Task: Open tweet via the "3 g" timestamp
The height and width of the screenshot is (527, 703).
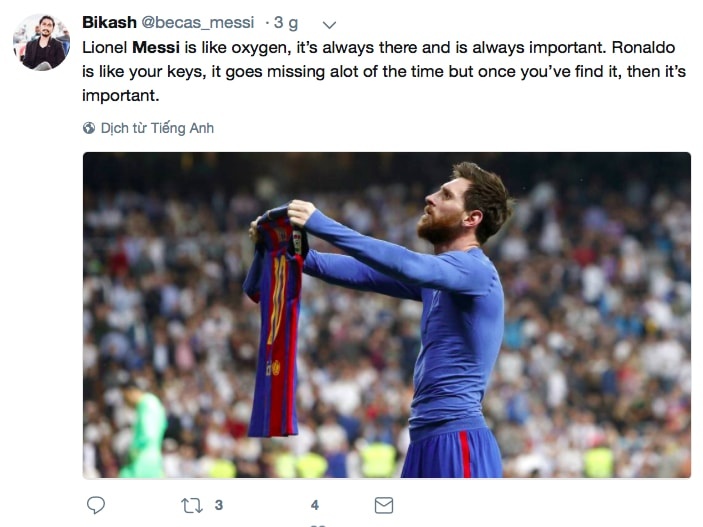Action: tap(286, 23)
